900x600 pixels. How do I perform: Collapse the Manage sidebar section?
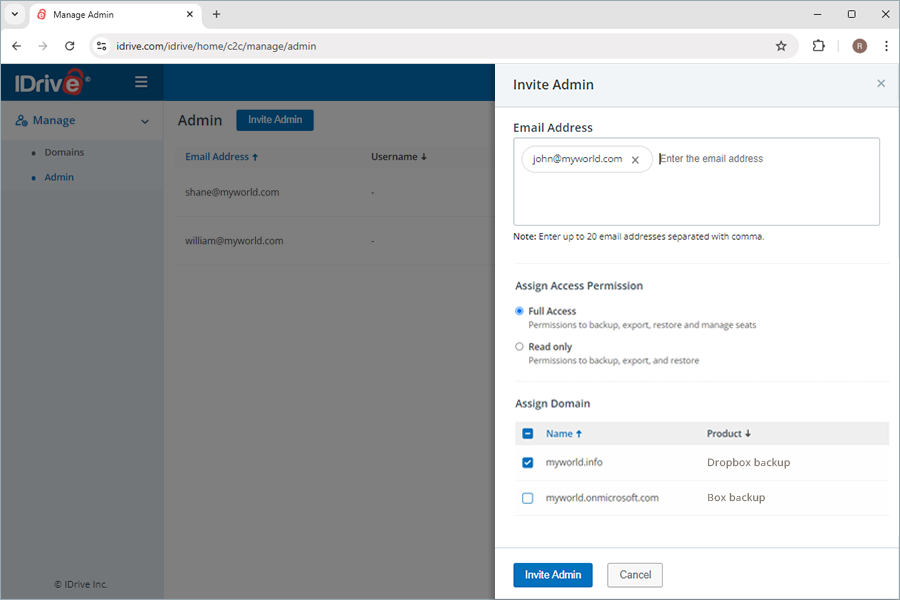point(145,121)
